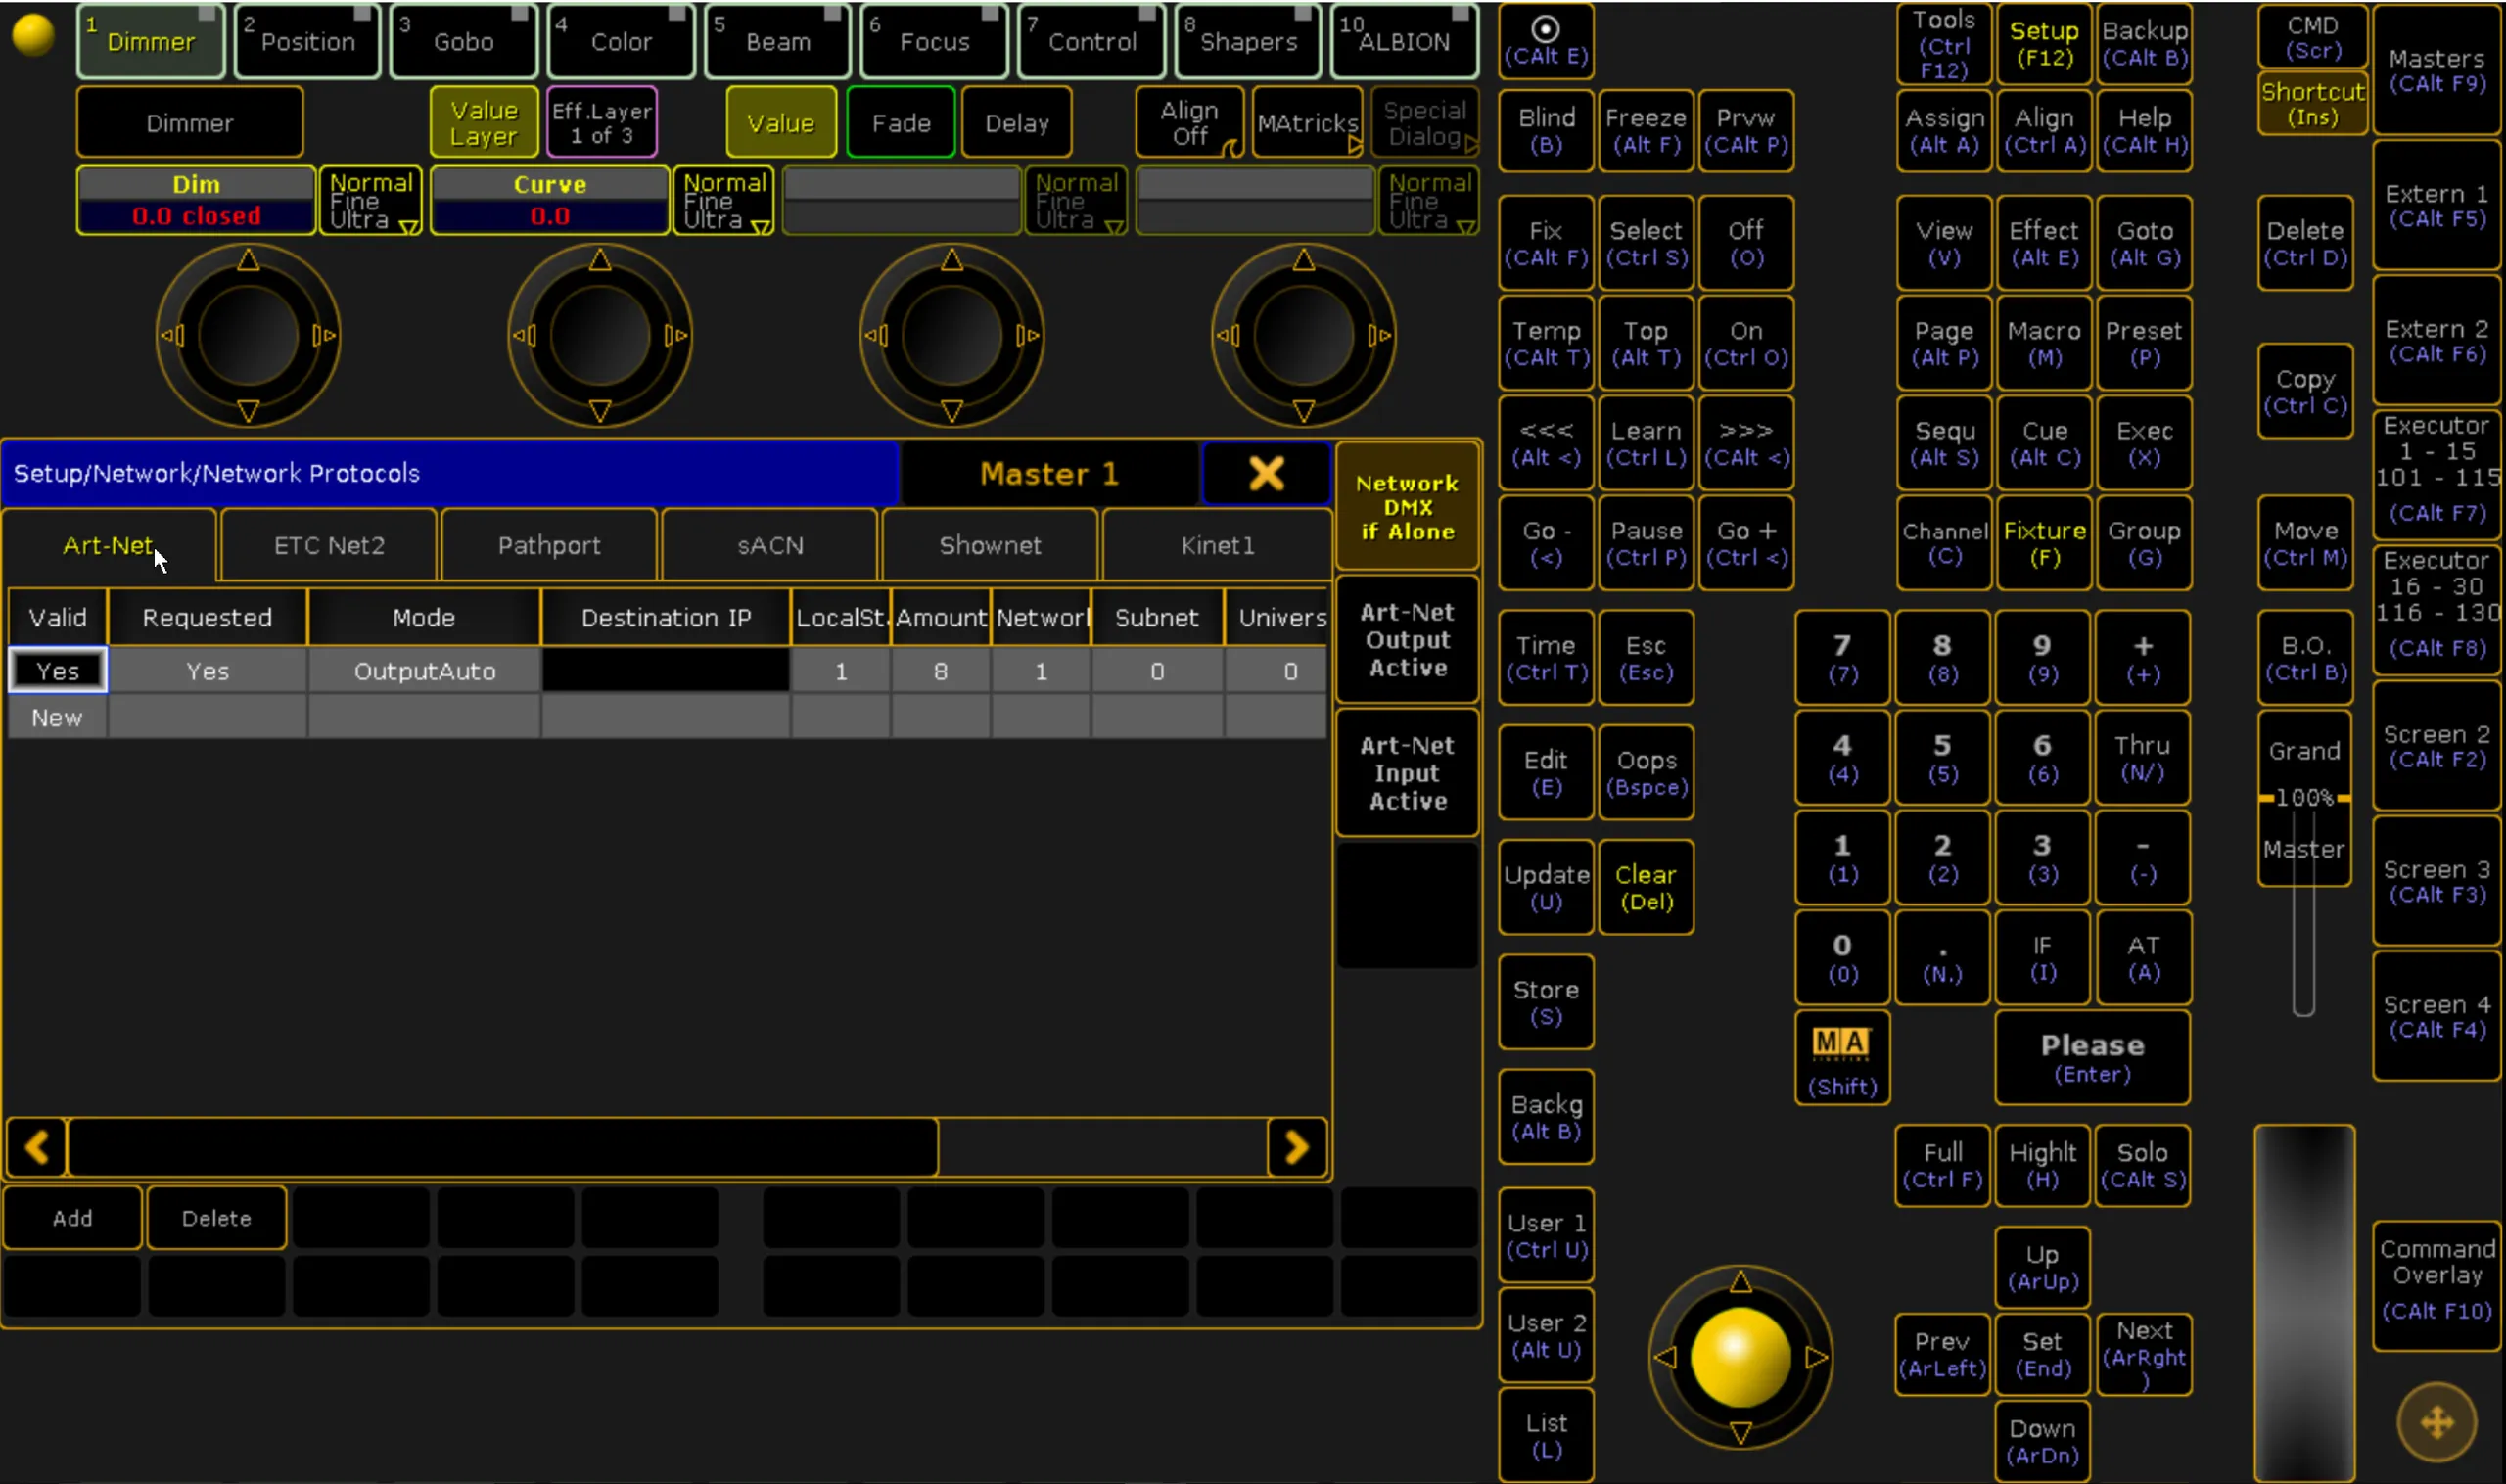Click the empty Destination IP cell
This screenshot has width=2506, height=1484.
[665, 671]
